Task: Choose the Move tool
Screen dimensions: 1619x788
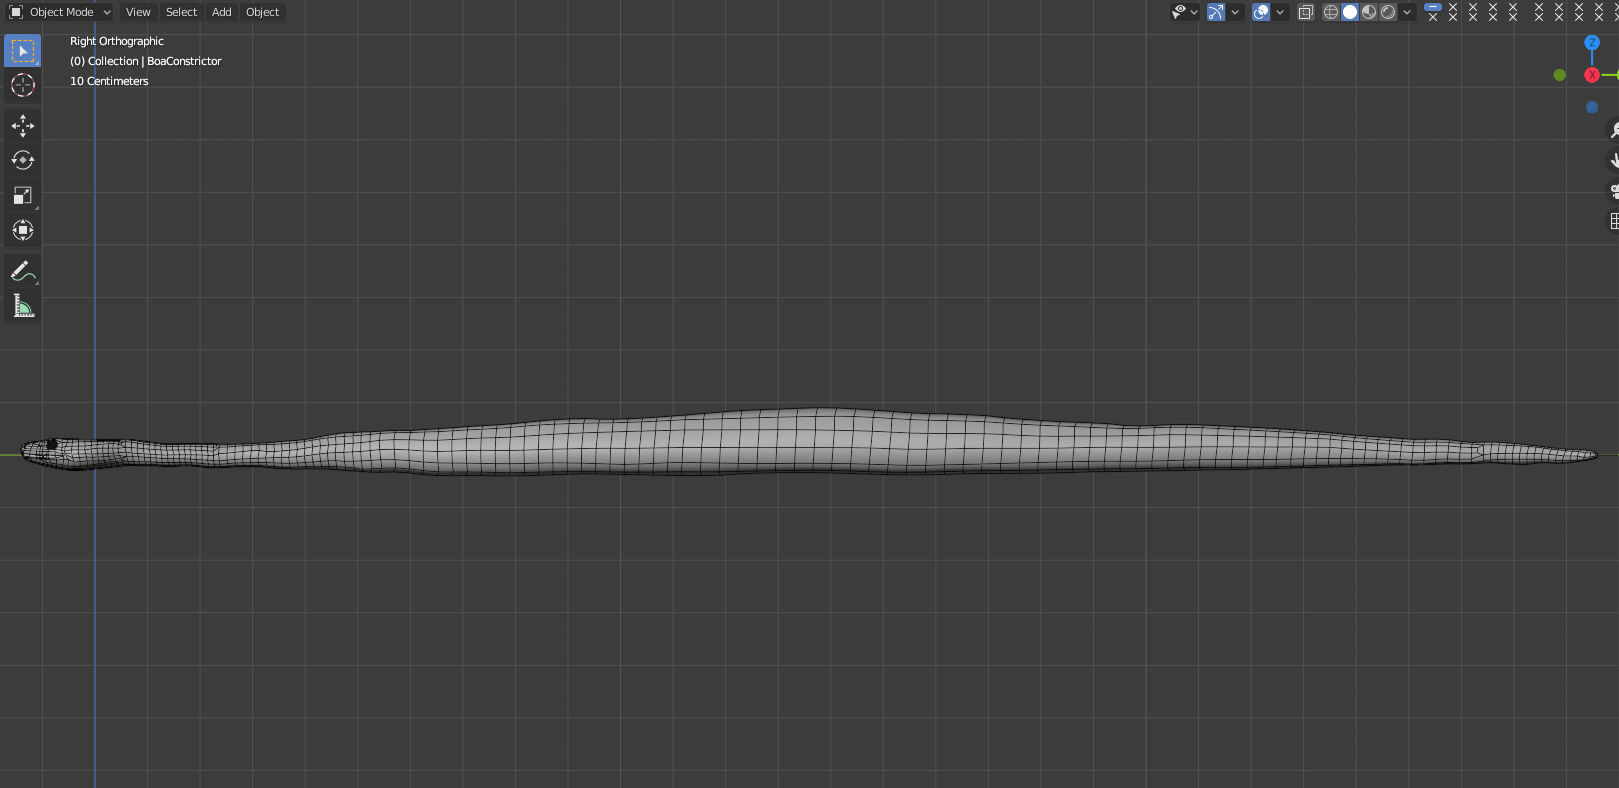Action: coord(22,125)
